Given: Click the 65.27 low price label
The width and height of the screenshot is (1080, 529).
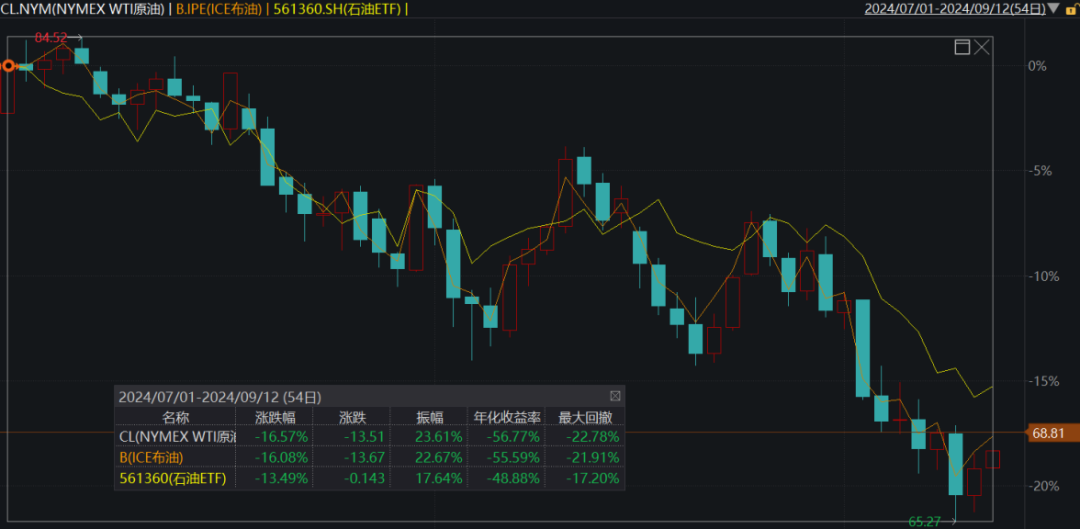Looking at the screenshot, I should 925,522.
